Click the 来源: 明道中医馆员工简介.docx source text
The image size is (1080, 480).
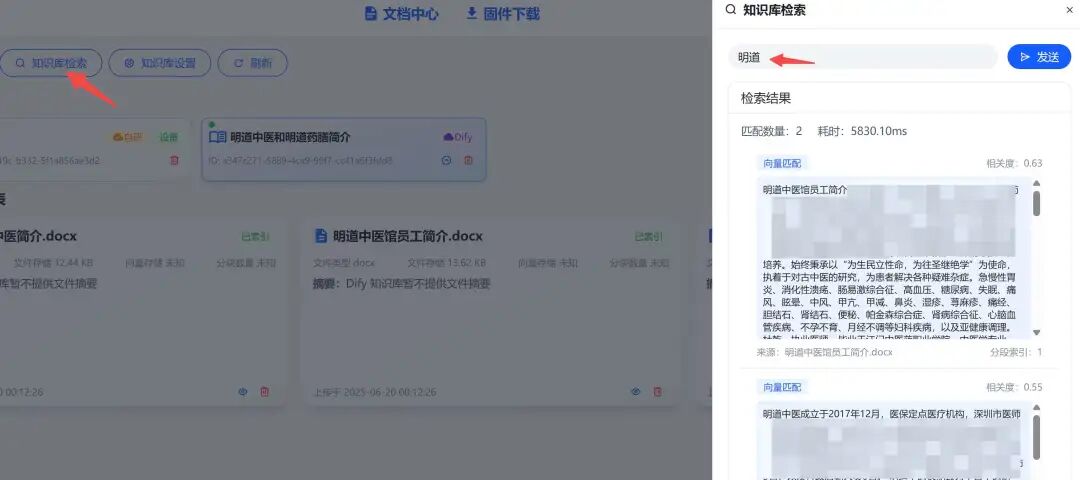[x=824, y=352]
